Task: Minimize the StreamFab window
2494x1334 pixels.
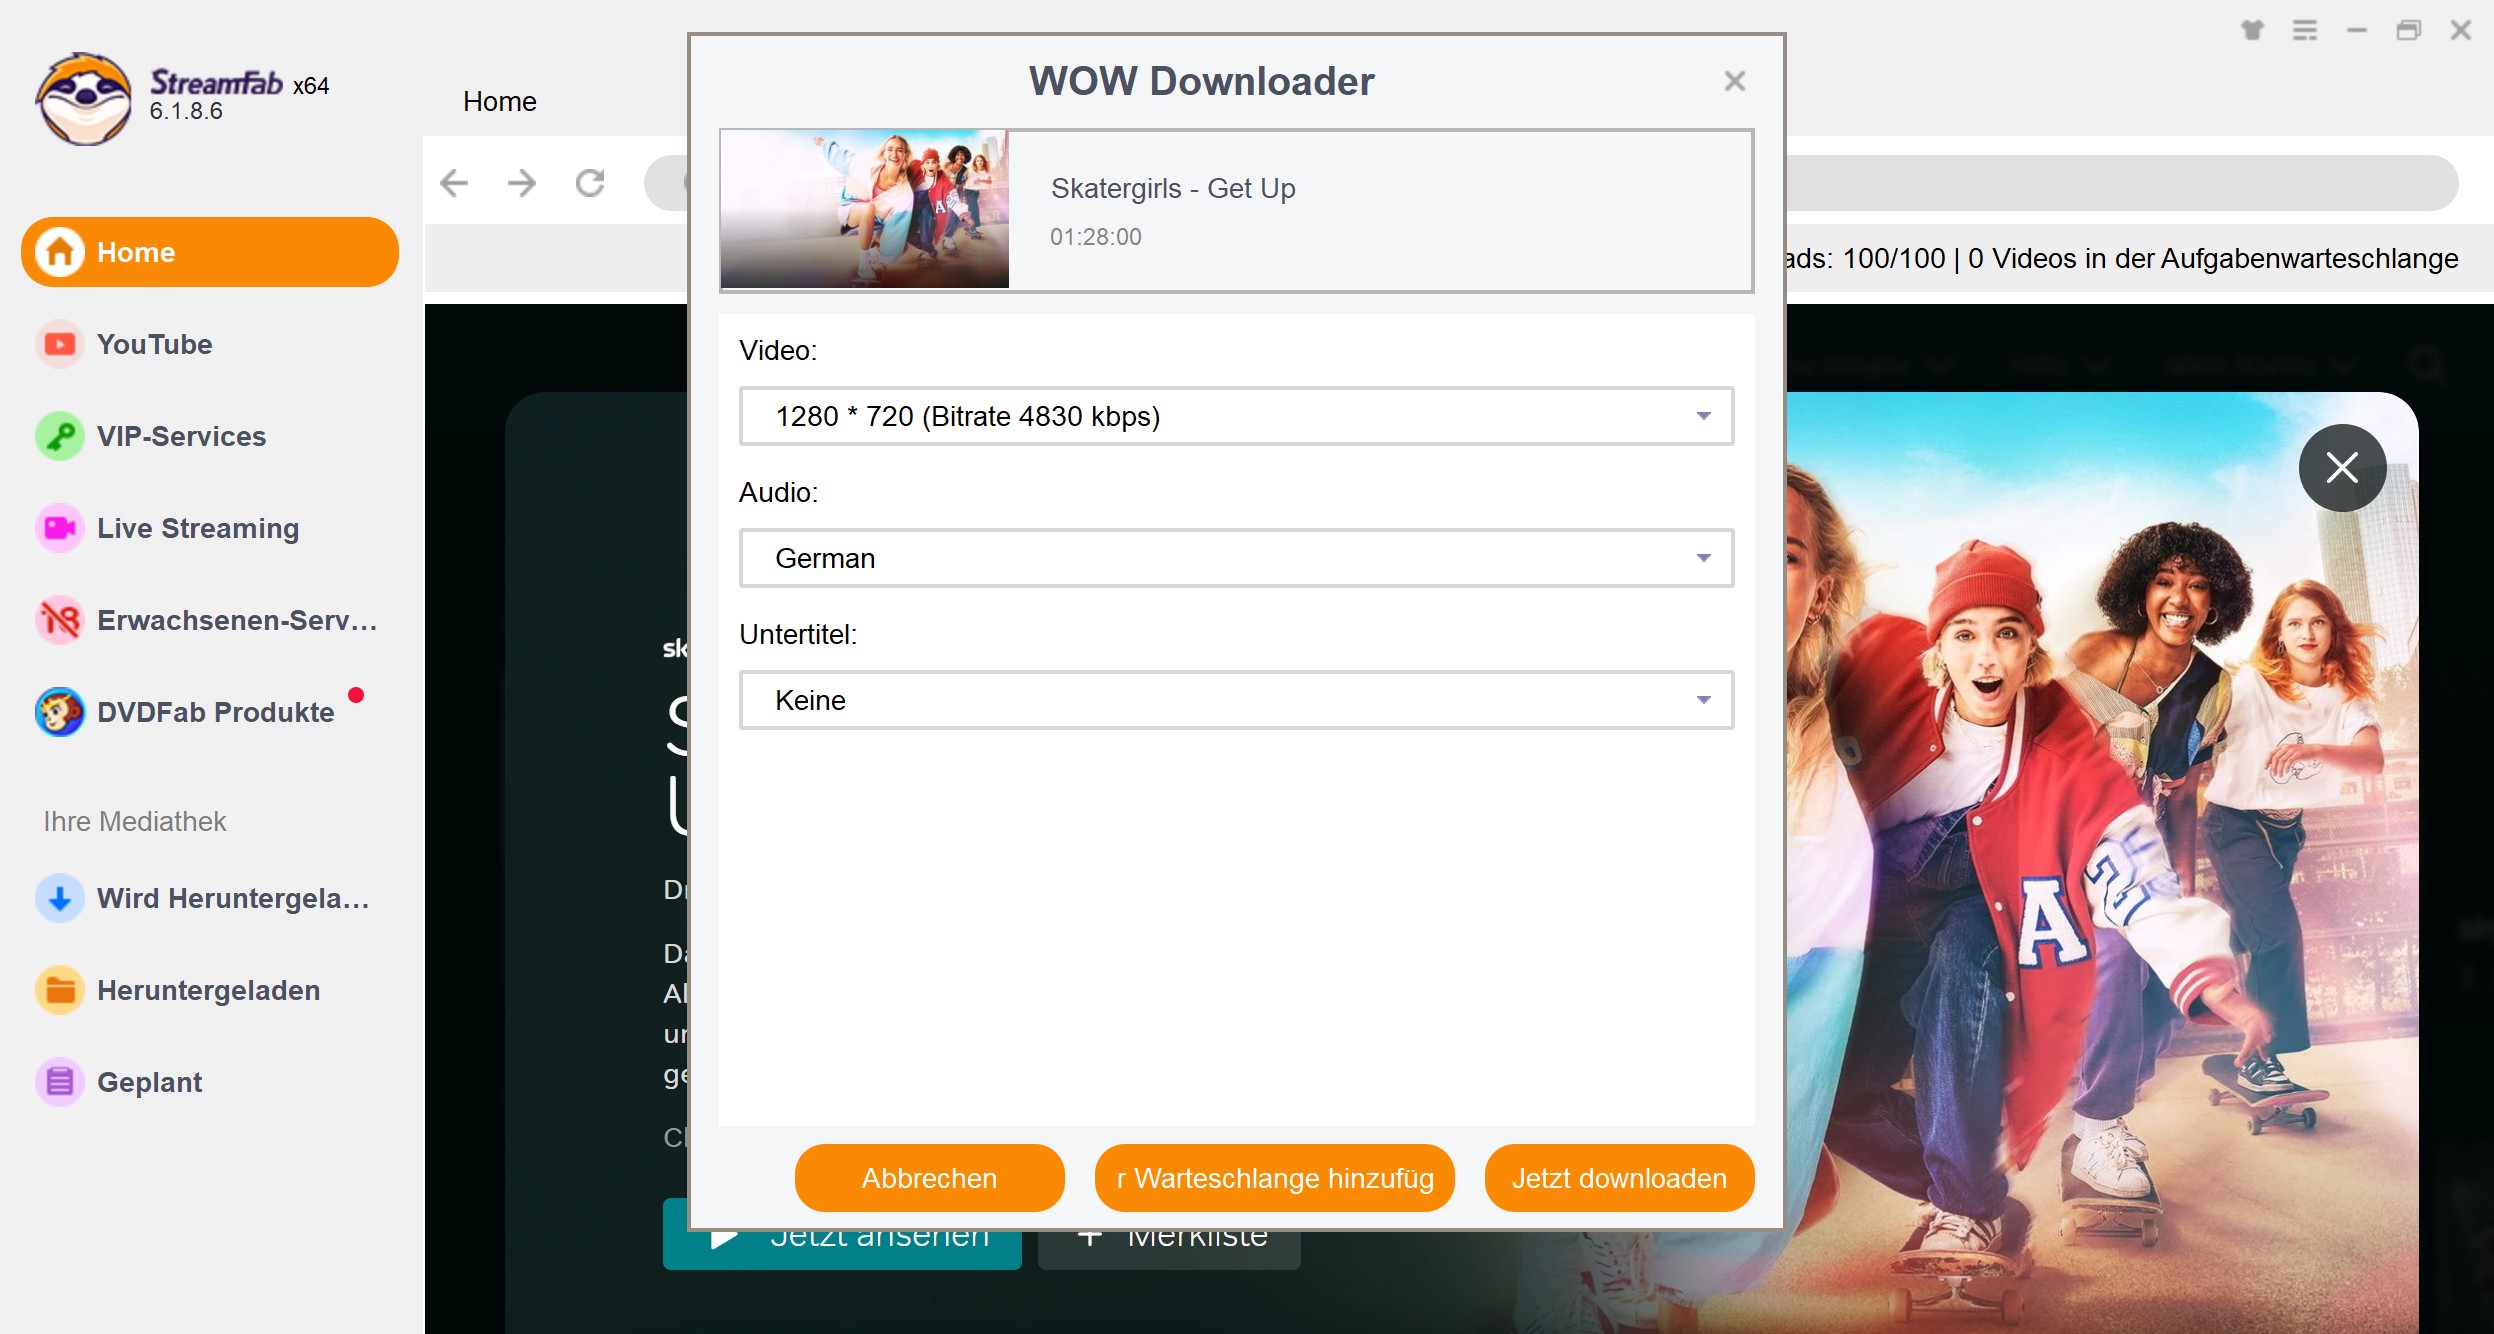Action: [2357, 30]
